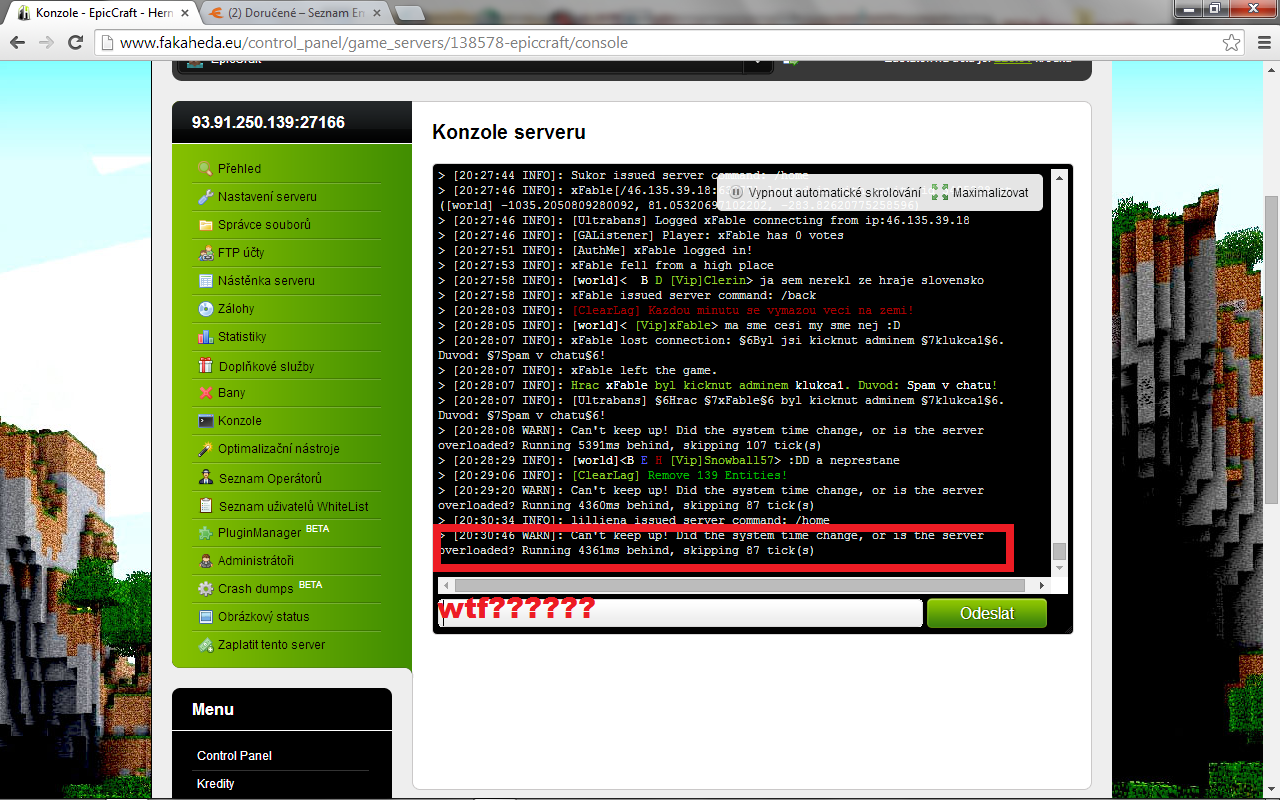Click console vertical scrollbar up arrow
This screenshot has height=800, width=1280.
pyautogui.click(x=1060, y=175)
